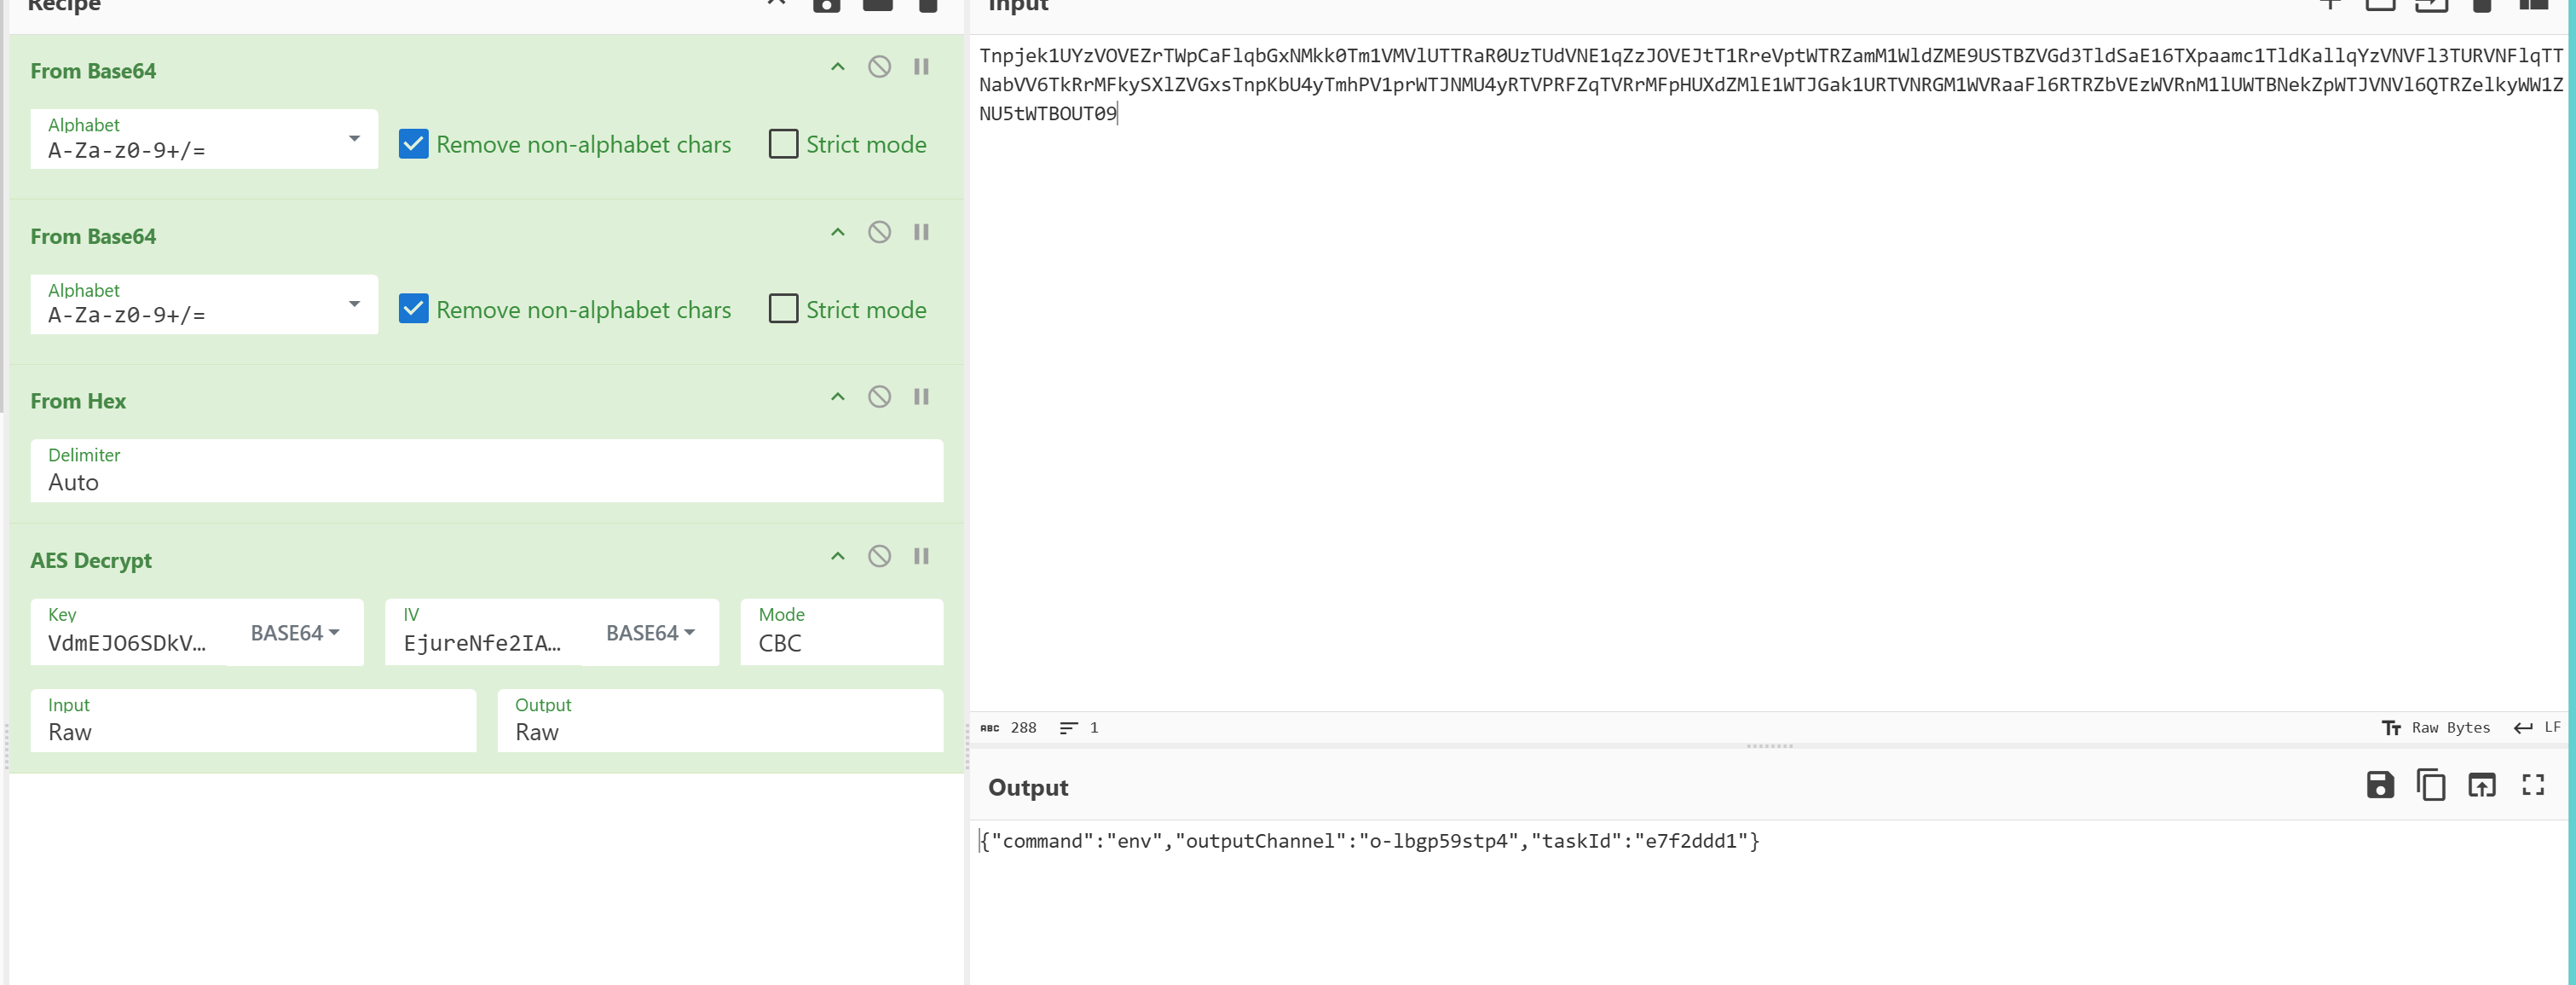This screenshot has width=2576, height=985.
Task: Disable the first From Base64 operation
Action: 879,67
